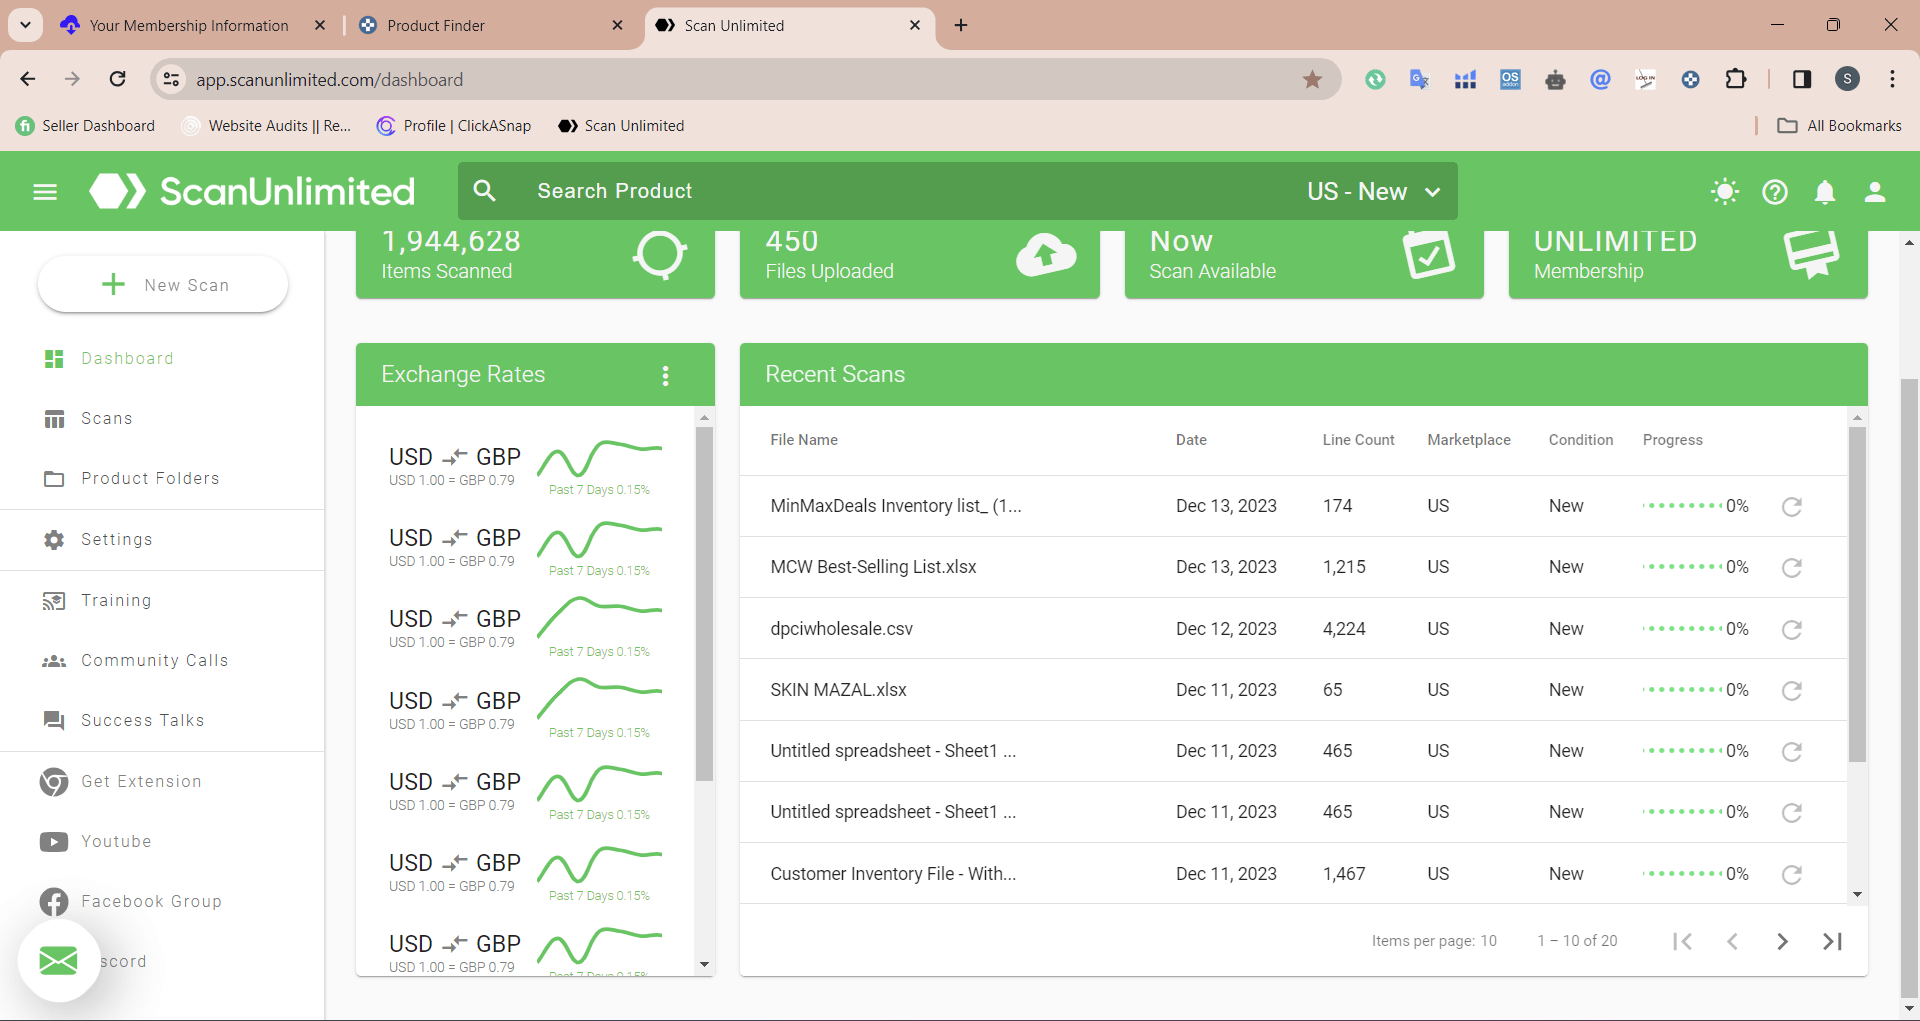Reload the current page
The width and height of the screenshot is (1920, 1021).
tap(118, 79)
